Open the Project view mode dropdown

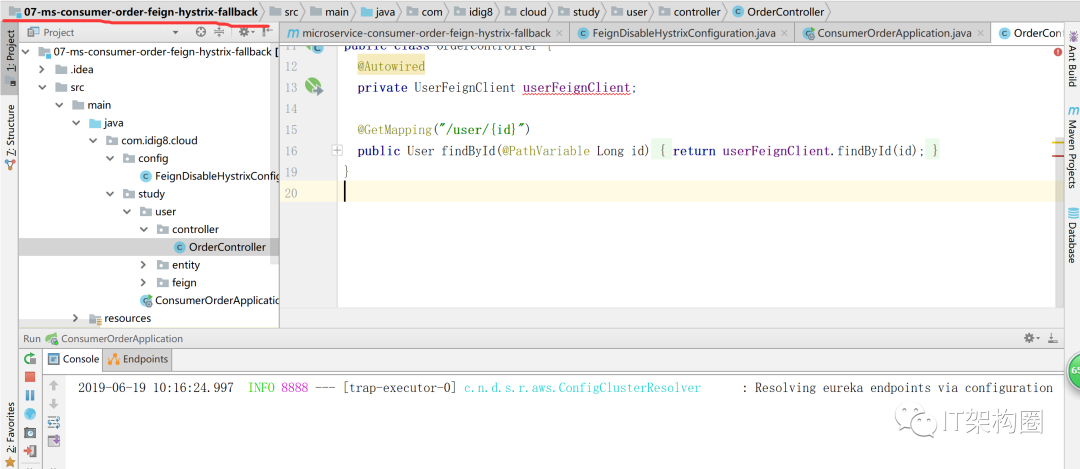[x=175, y=32]
